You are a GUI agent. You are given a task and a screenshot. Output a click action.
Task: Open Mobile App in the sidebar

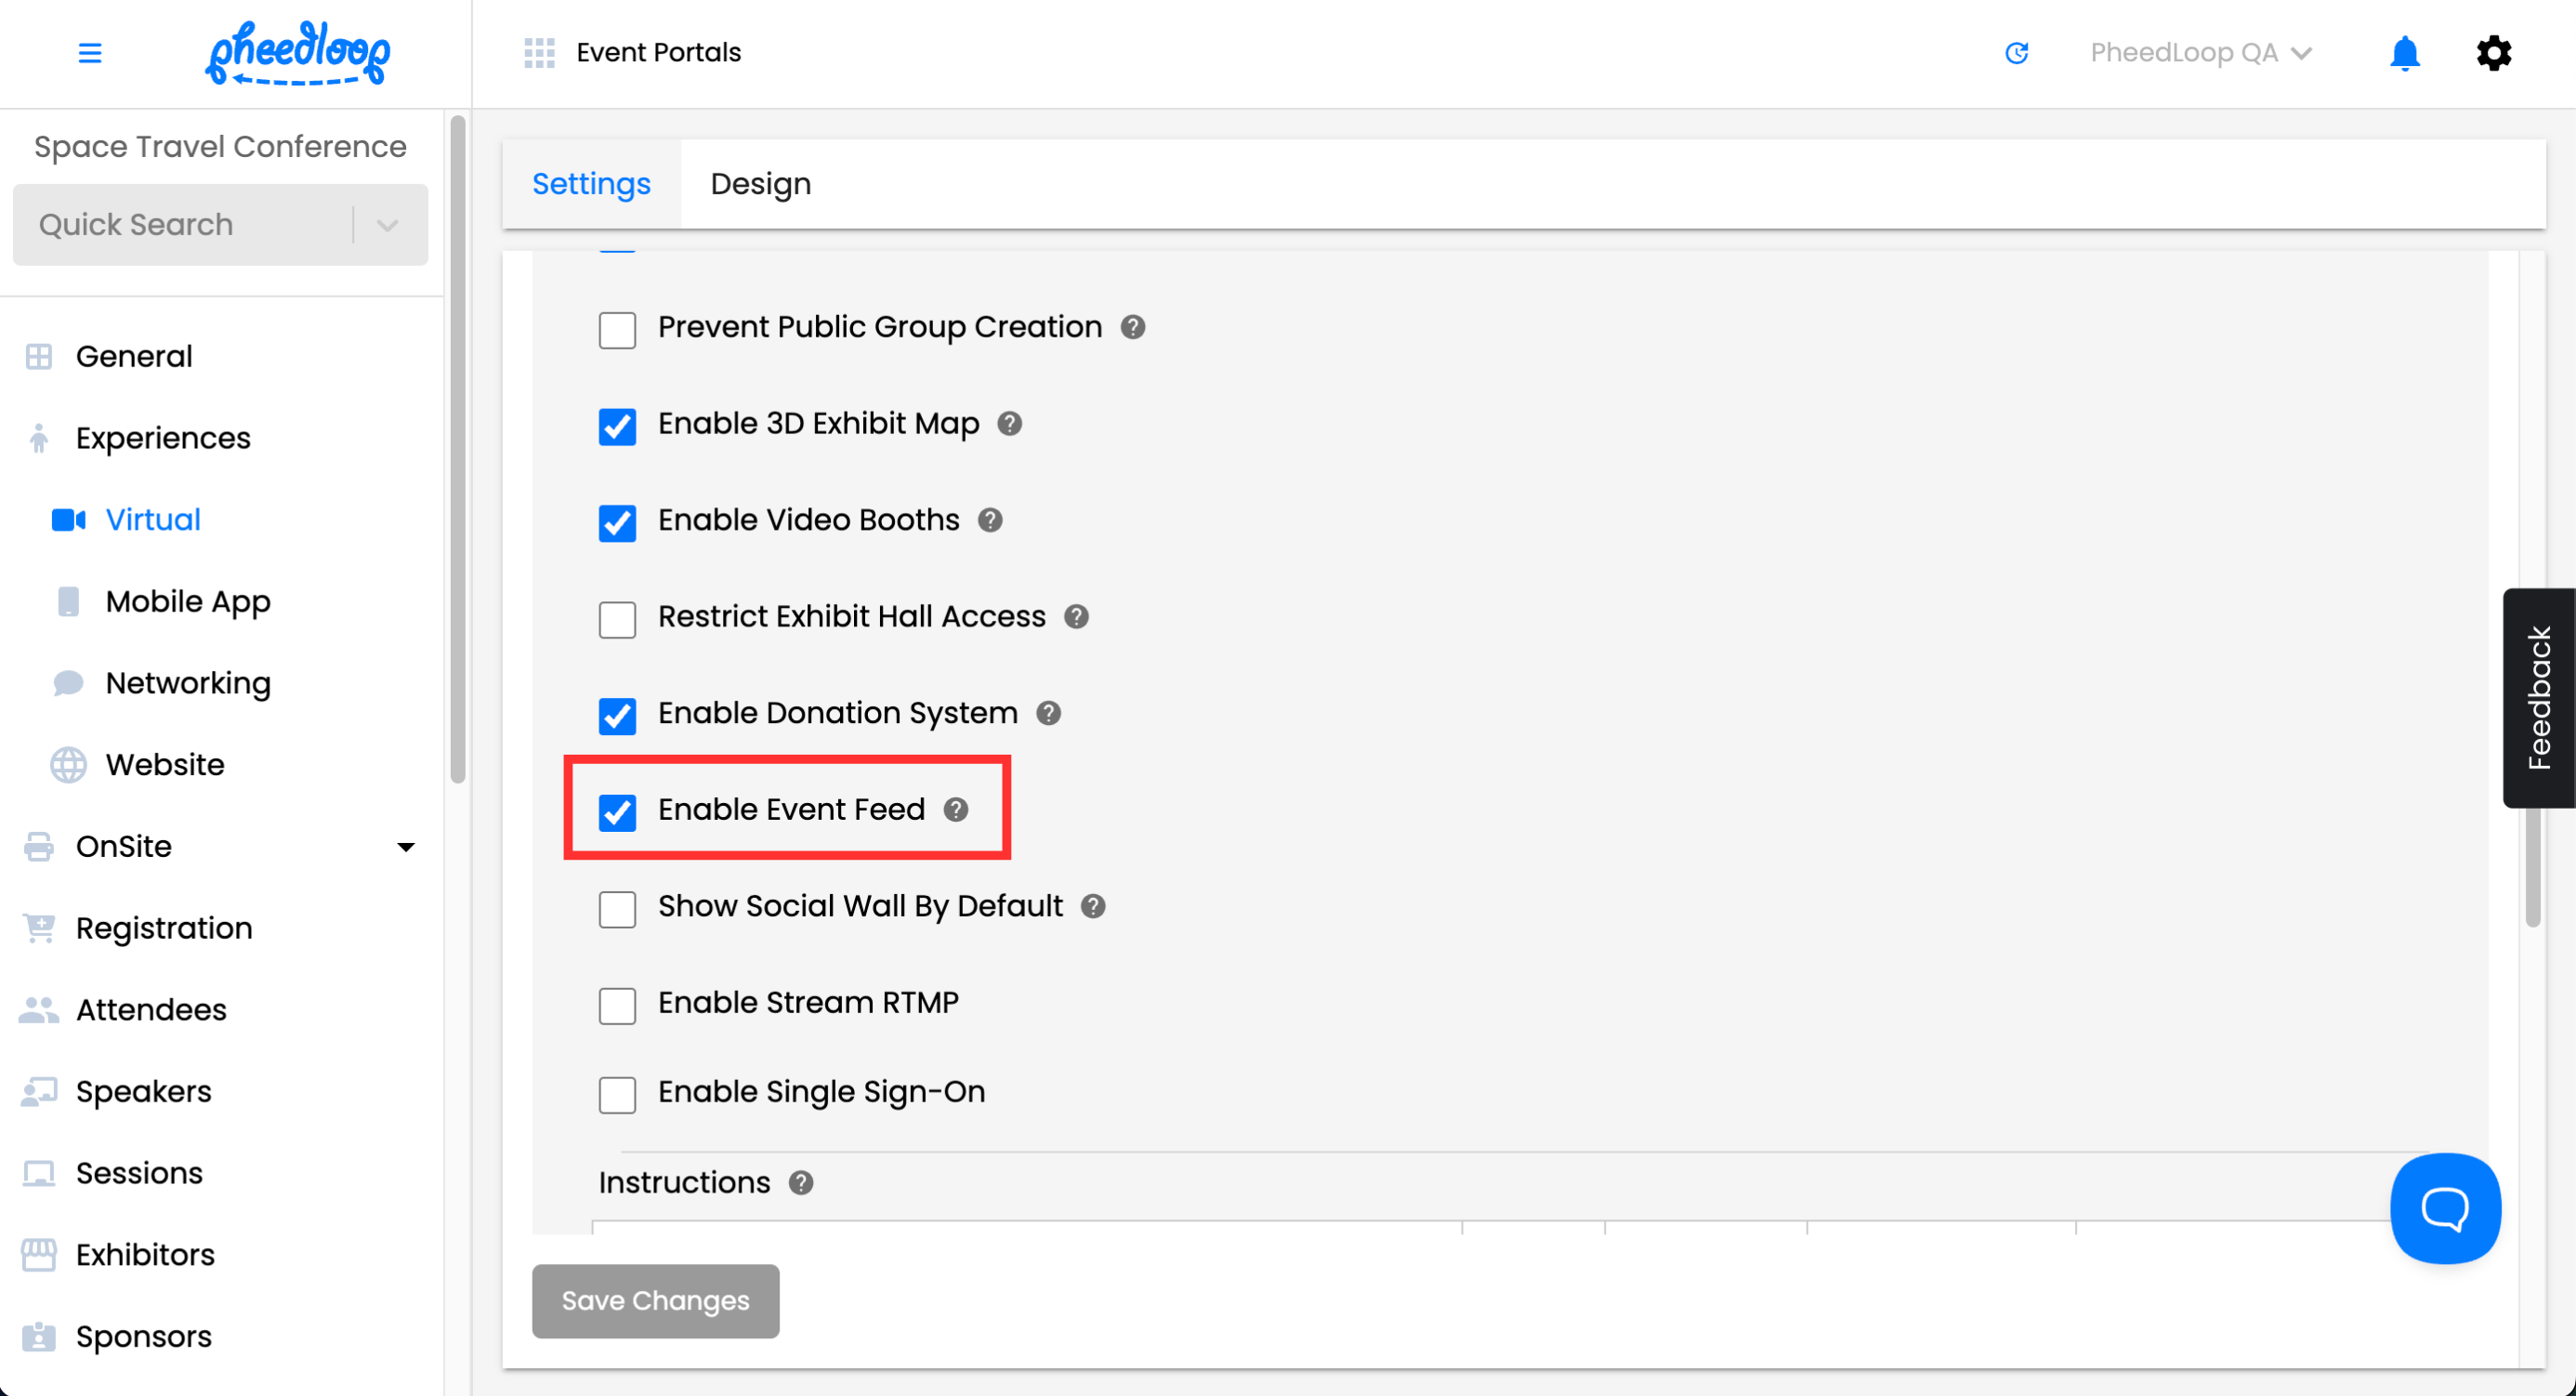point(188,602)
